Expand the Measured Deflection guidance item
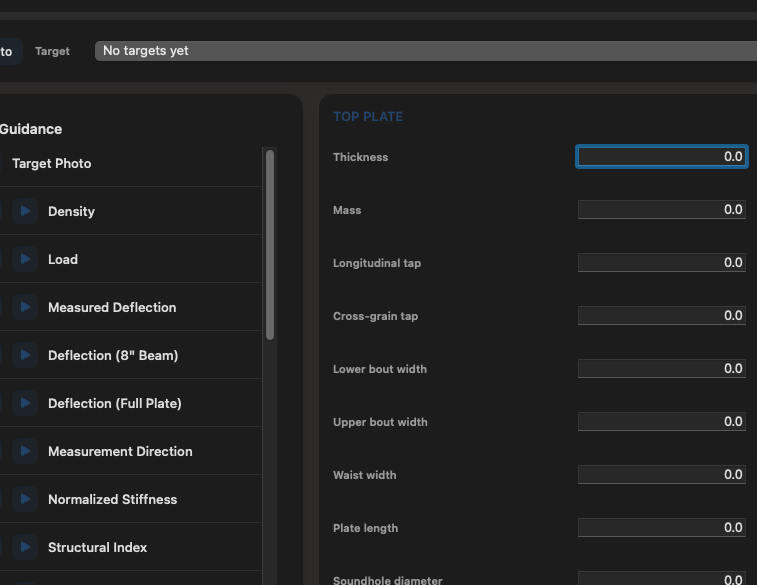This screenshot has height=585, width=757. [25, 307]
